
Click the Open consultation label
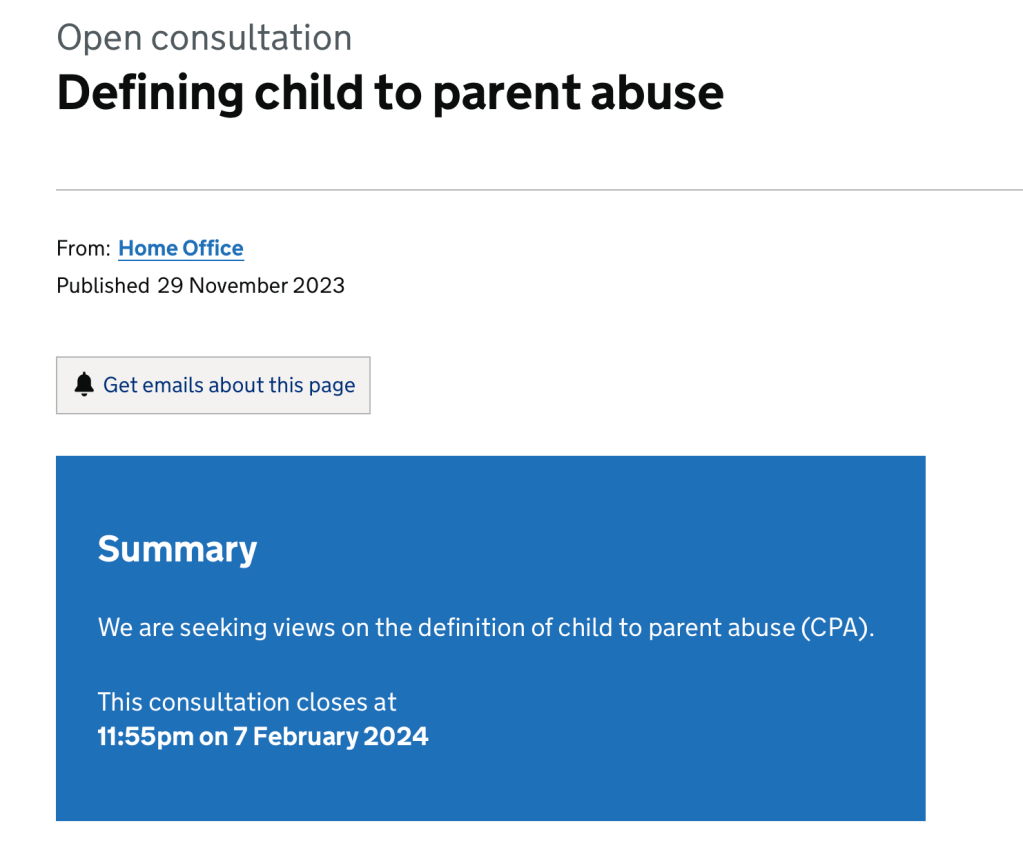204,38
